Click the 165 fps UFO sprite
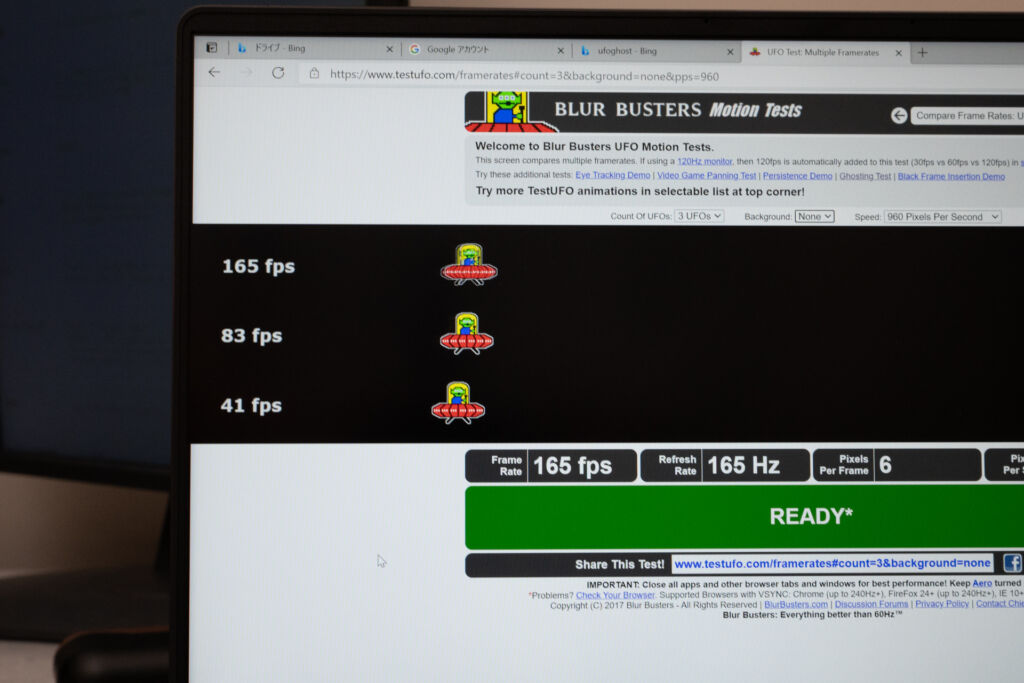Screen dimensions: 1024x683 (x=469, y=264)
